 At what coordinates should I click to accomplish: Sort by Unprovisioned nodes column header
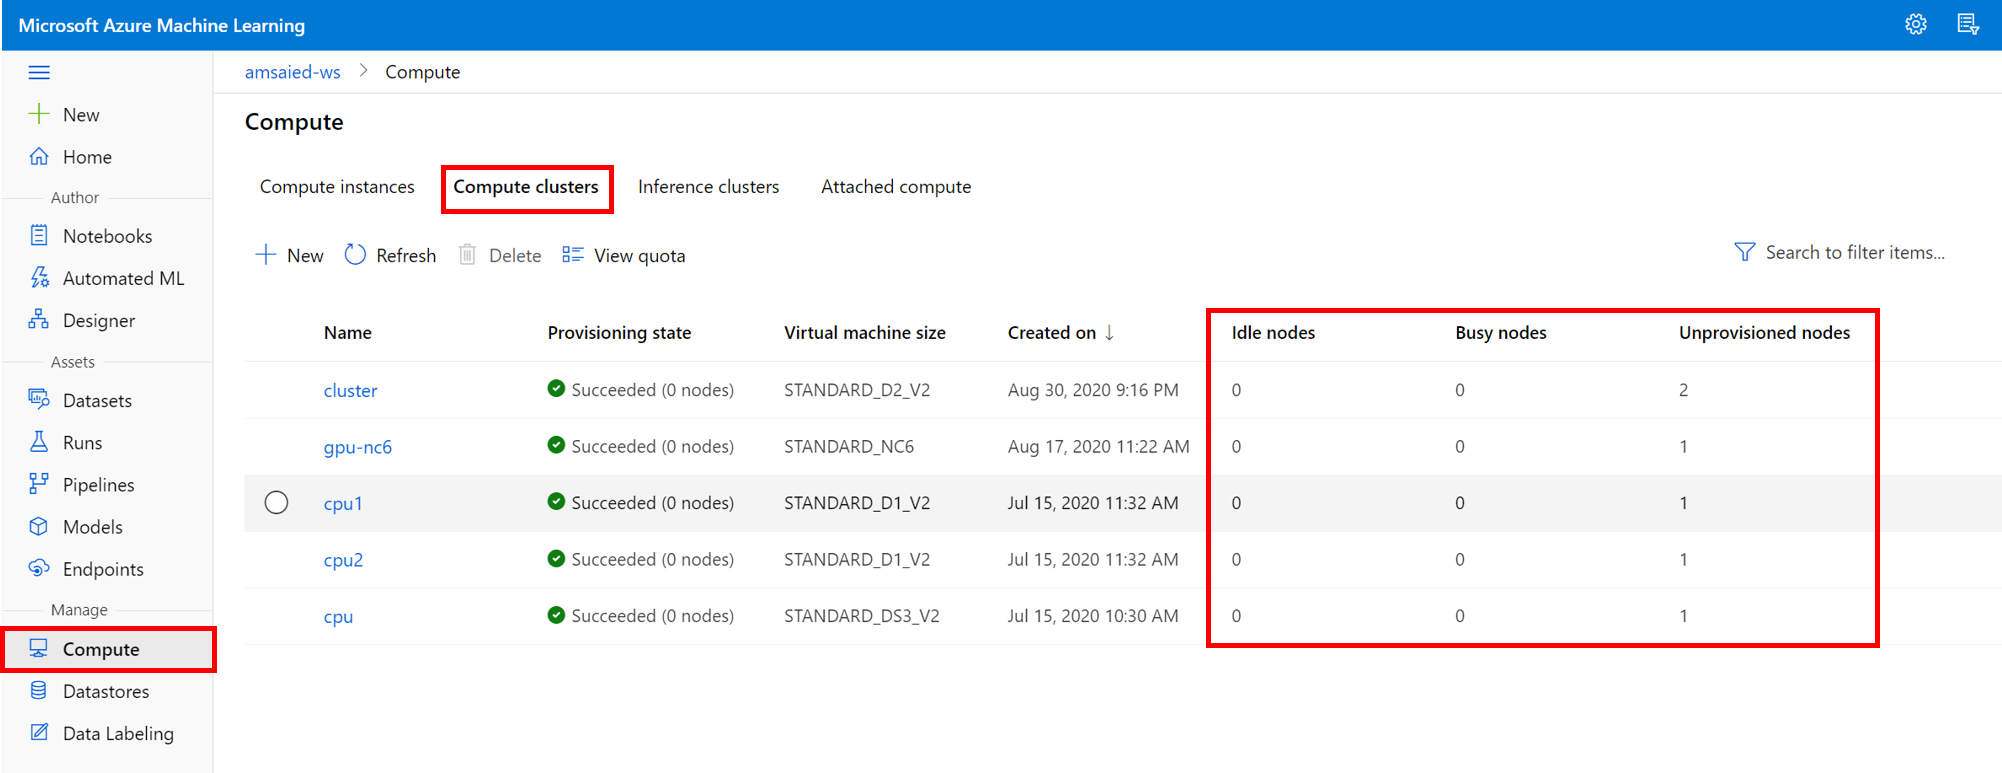point(1764,332)
